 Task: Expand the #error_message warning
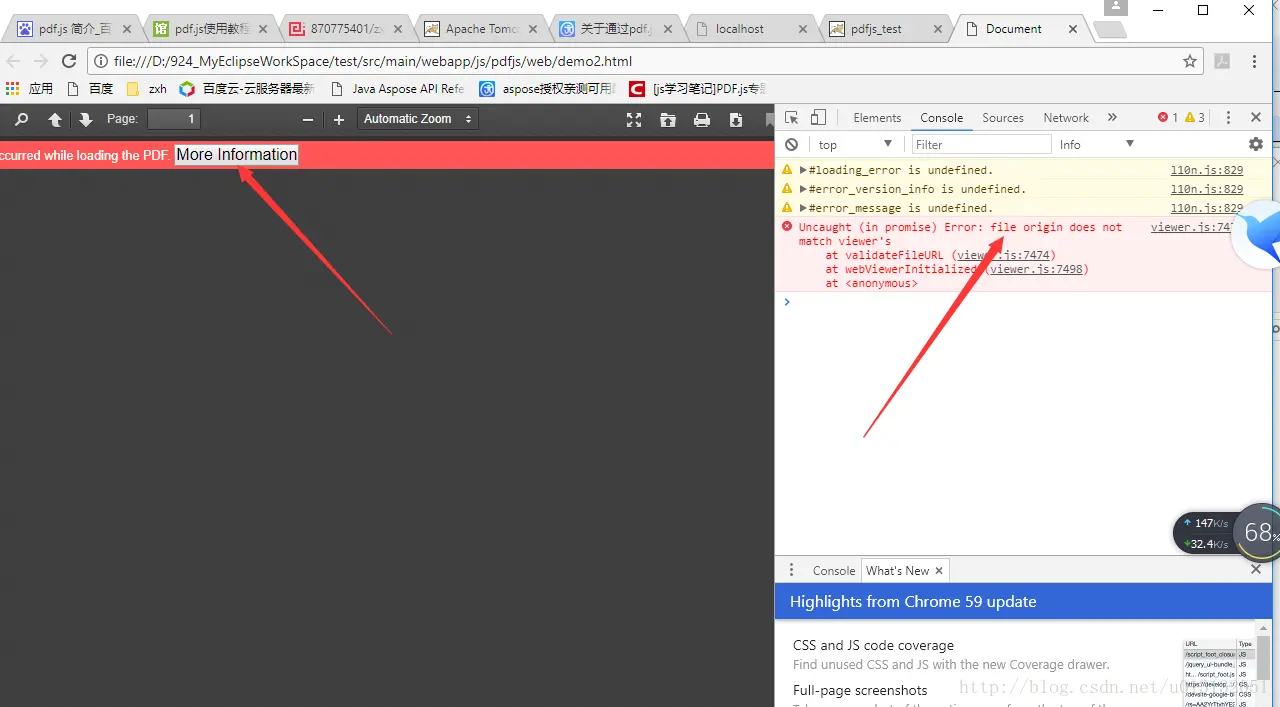(x=803, y=208)
